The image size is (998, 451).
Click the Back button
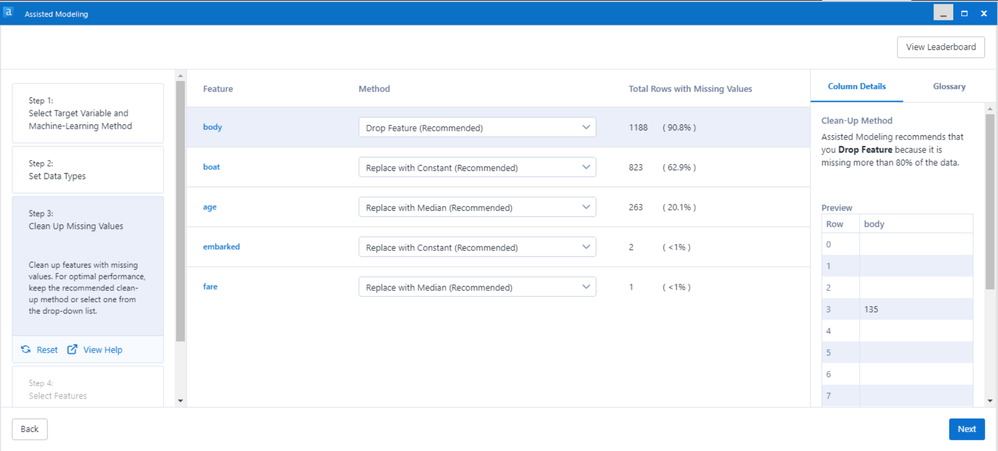(30, 429)
